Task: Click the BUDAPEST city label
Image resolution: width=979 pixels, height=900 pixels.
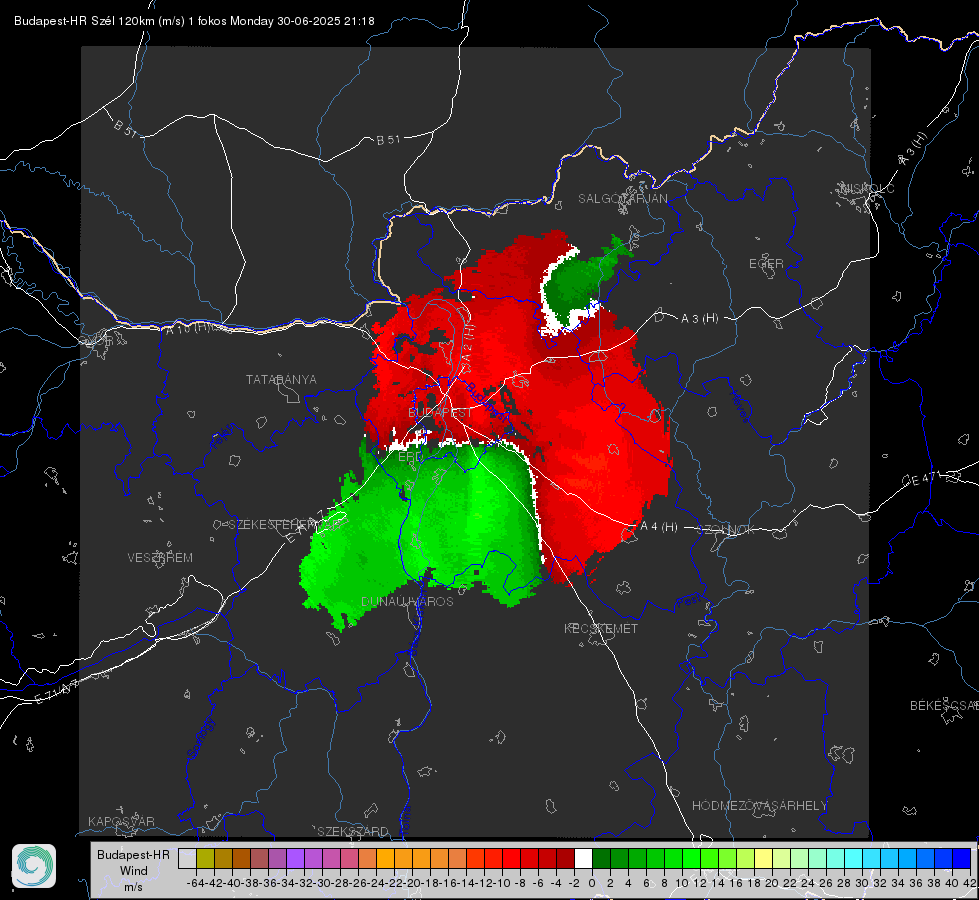Action: [440, 413]
